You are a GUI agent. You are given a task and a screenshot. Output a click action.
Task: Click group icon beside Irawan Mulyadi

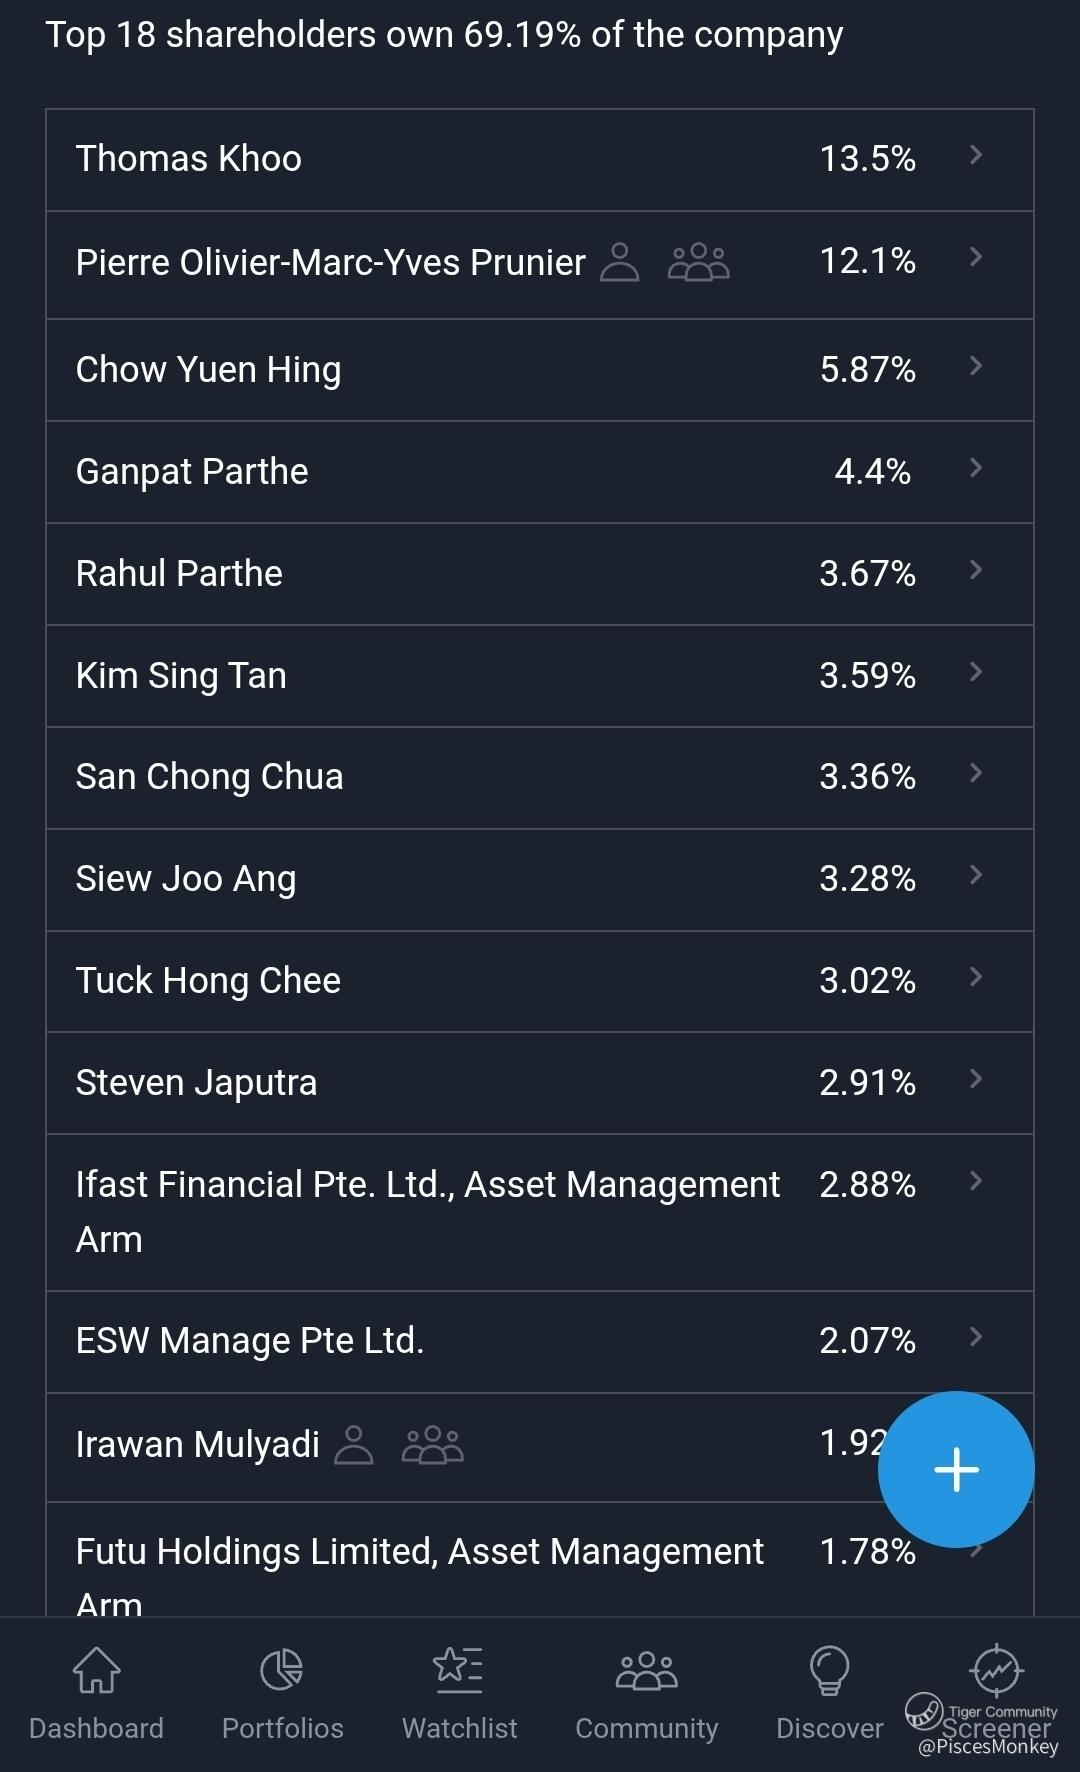pos(432,1444)
